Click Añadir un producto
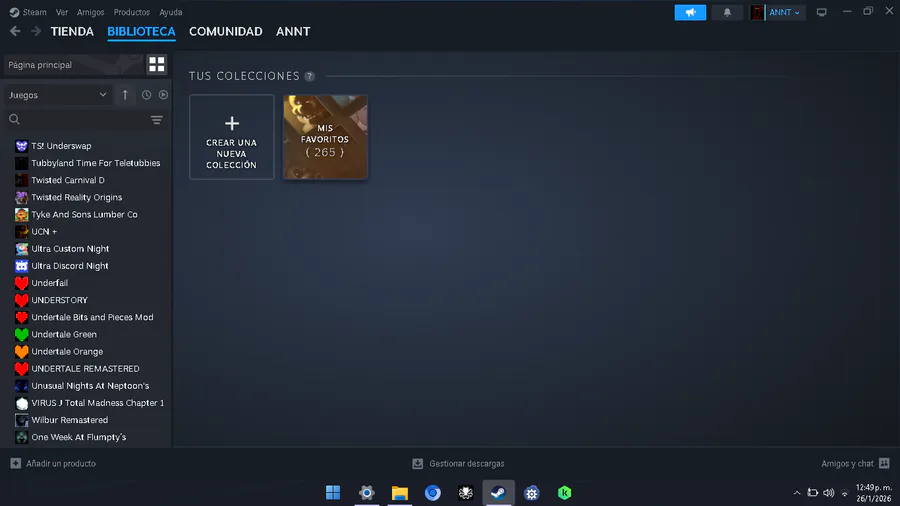This screenshot has height=506, width=900. tap(53, 463)
